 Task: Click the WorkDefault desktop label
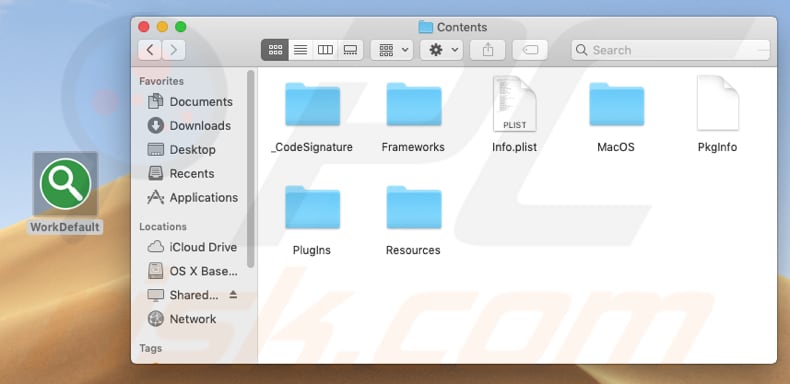pos(65,227)
